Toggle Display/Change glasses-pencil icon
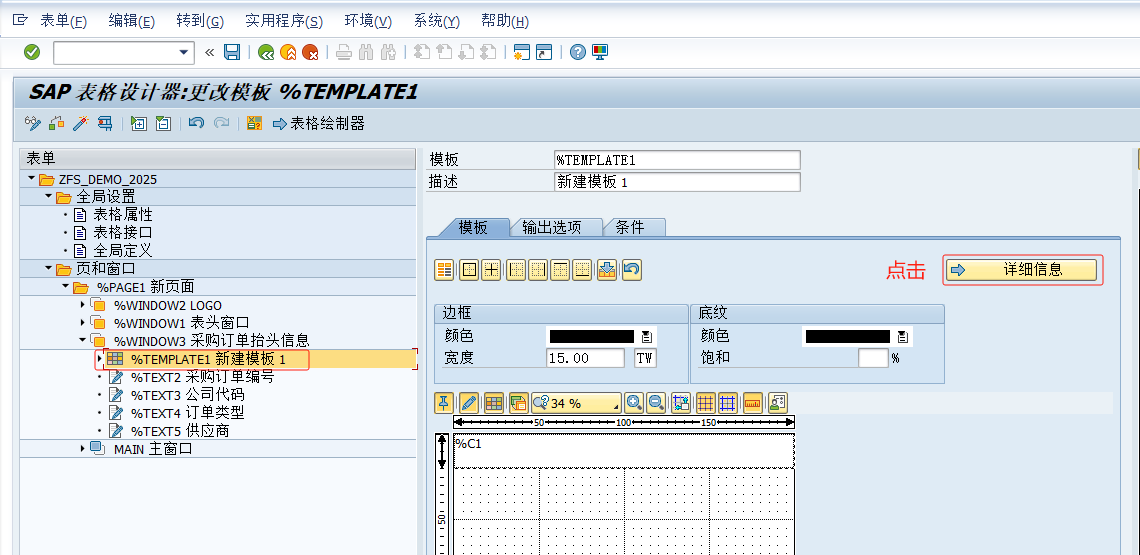1140x555 pixels. coord(33,123)
